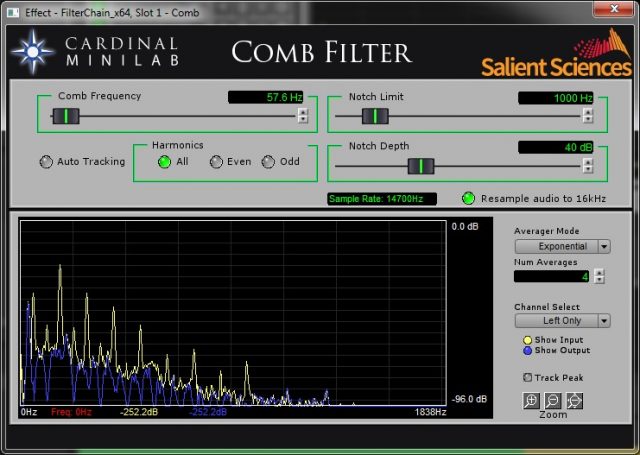The height and width of the screenshot is (455, 640).
Task: Click the window title bar app icon
Action: click(x=13, y=13)
